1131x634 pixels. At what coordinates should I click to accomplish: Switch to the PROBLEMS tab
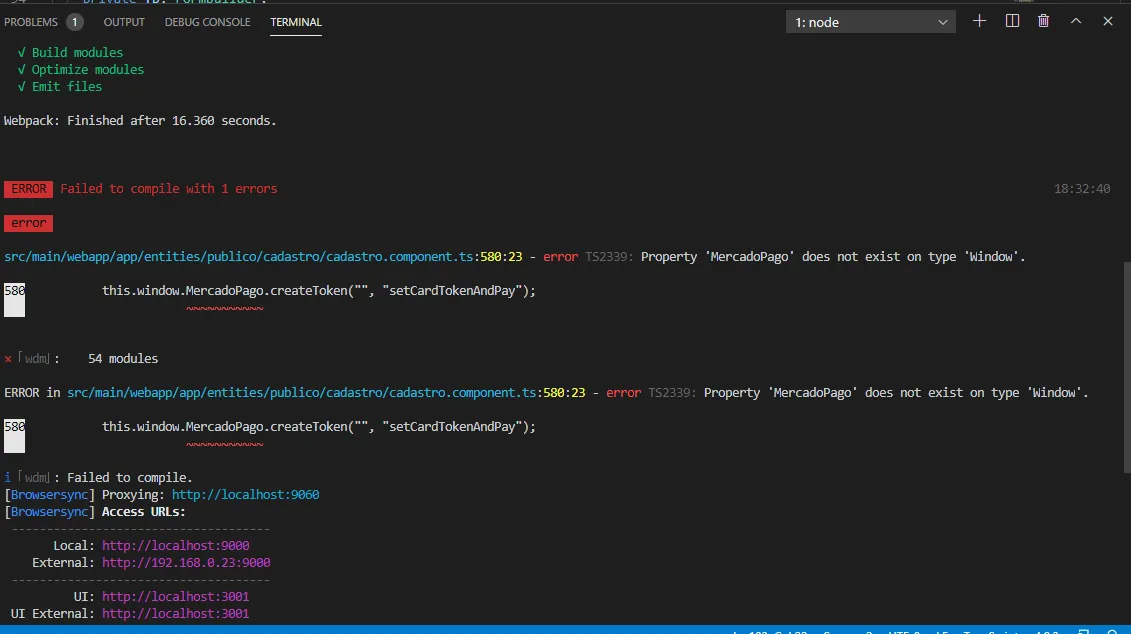tap(31, 22)
